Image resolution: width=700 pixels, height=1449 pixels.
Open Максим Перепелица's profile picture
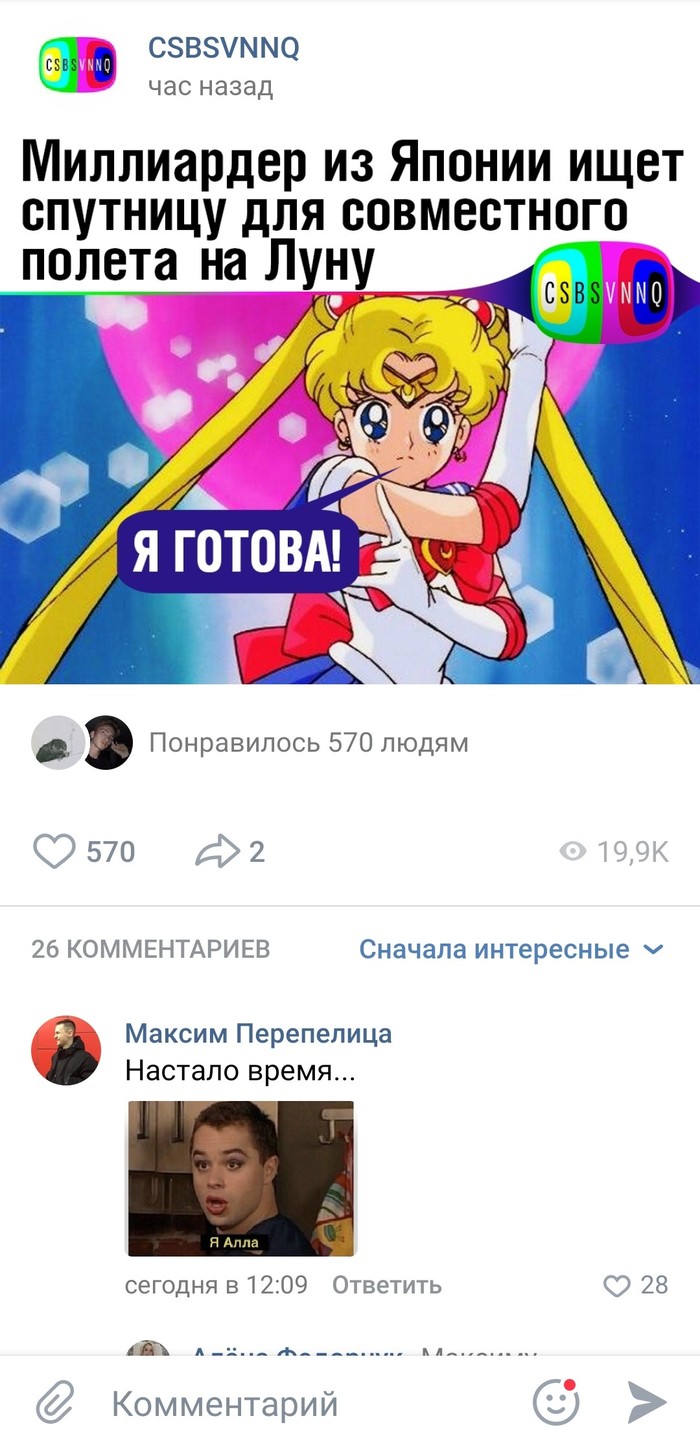coord(66,1051)
